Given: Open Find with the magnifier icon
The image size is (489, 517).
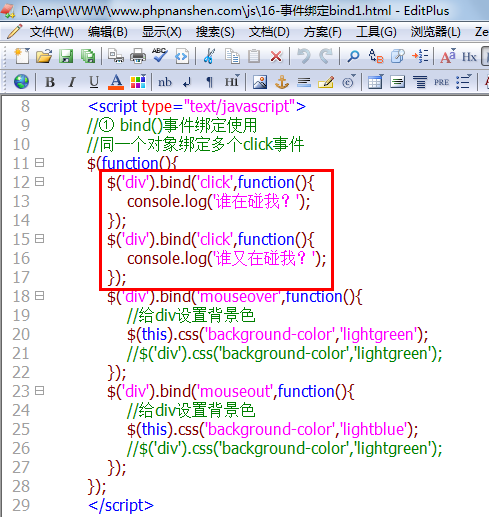Looking at the screenshot, I should pos(353,56).
